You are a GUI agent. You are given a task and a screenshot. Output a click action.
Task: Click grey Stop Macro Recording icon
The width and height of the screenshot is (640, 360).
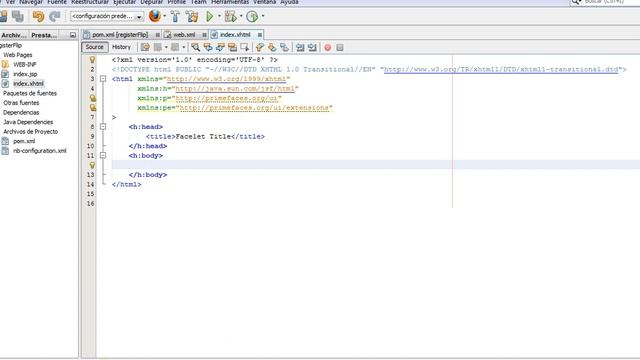(x=340, y=47)
